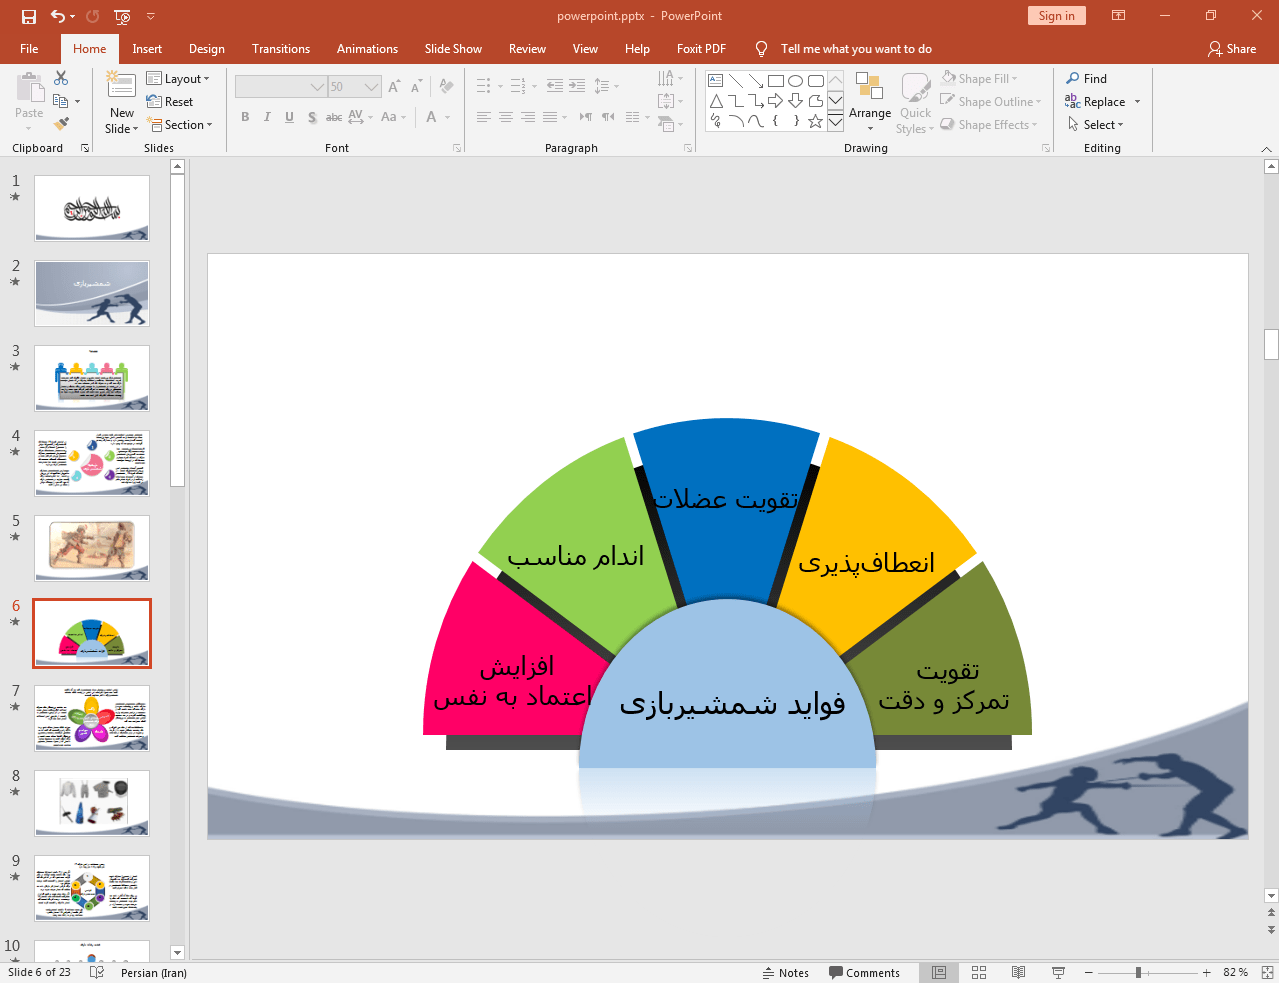The width and height of the screenshot is (1279, 983).
Task: Click the Sign in button
Action: (1056, 16)
